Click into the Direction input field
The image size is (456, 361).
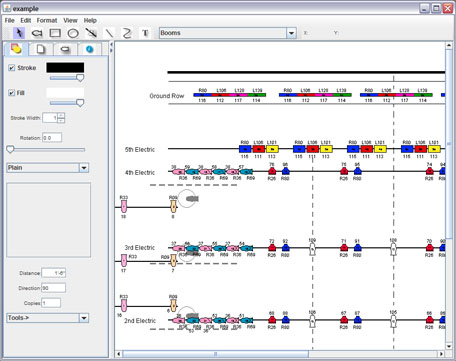53,288
